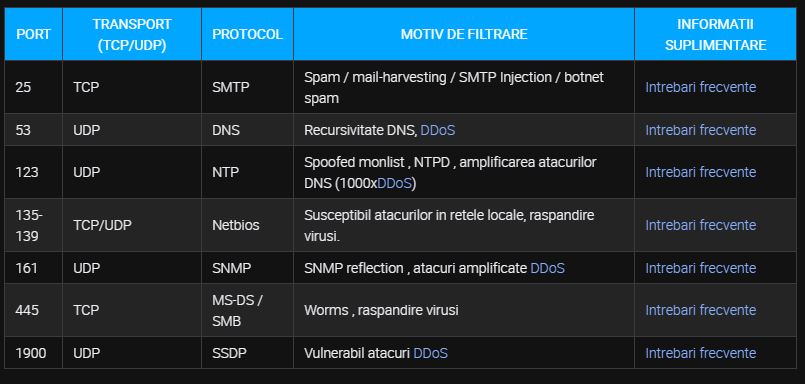Click the TRANSPORT (TCP/UDP) column header
The image size is (805, 384).
[132, 34]
